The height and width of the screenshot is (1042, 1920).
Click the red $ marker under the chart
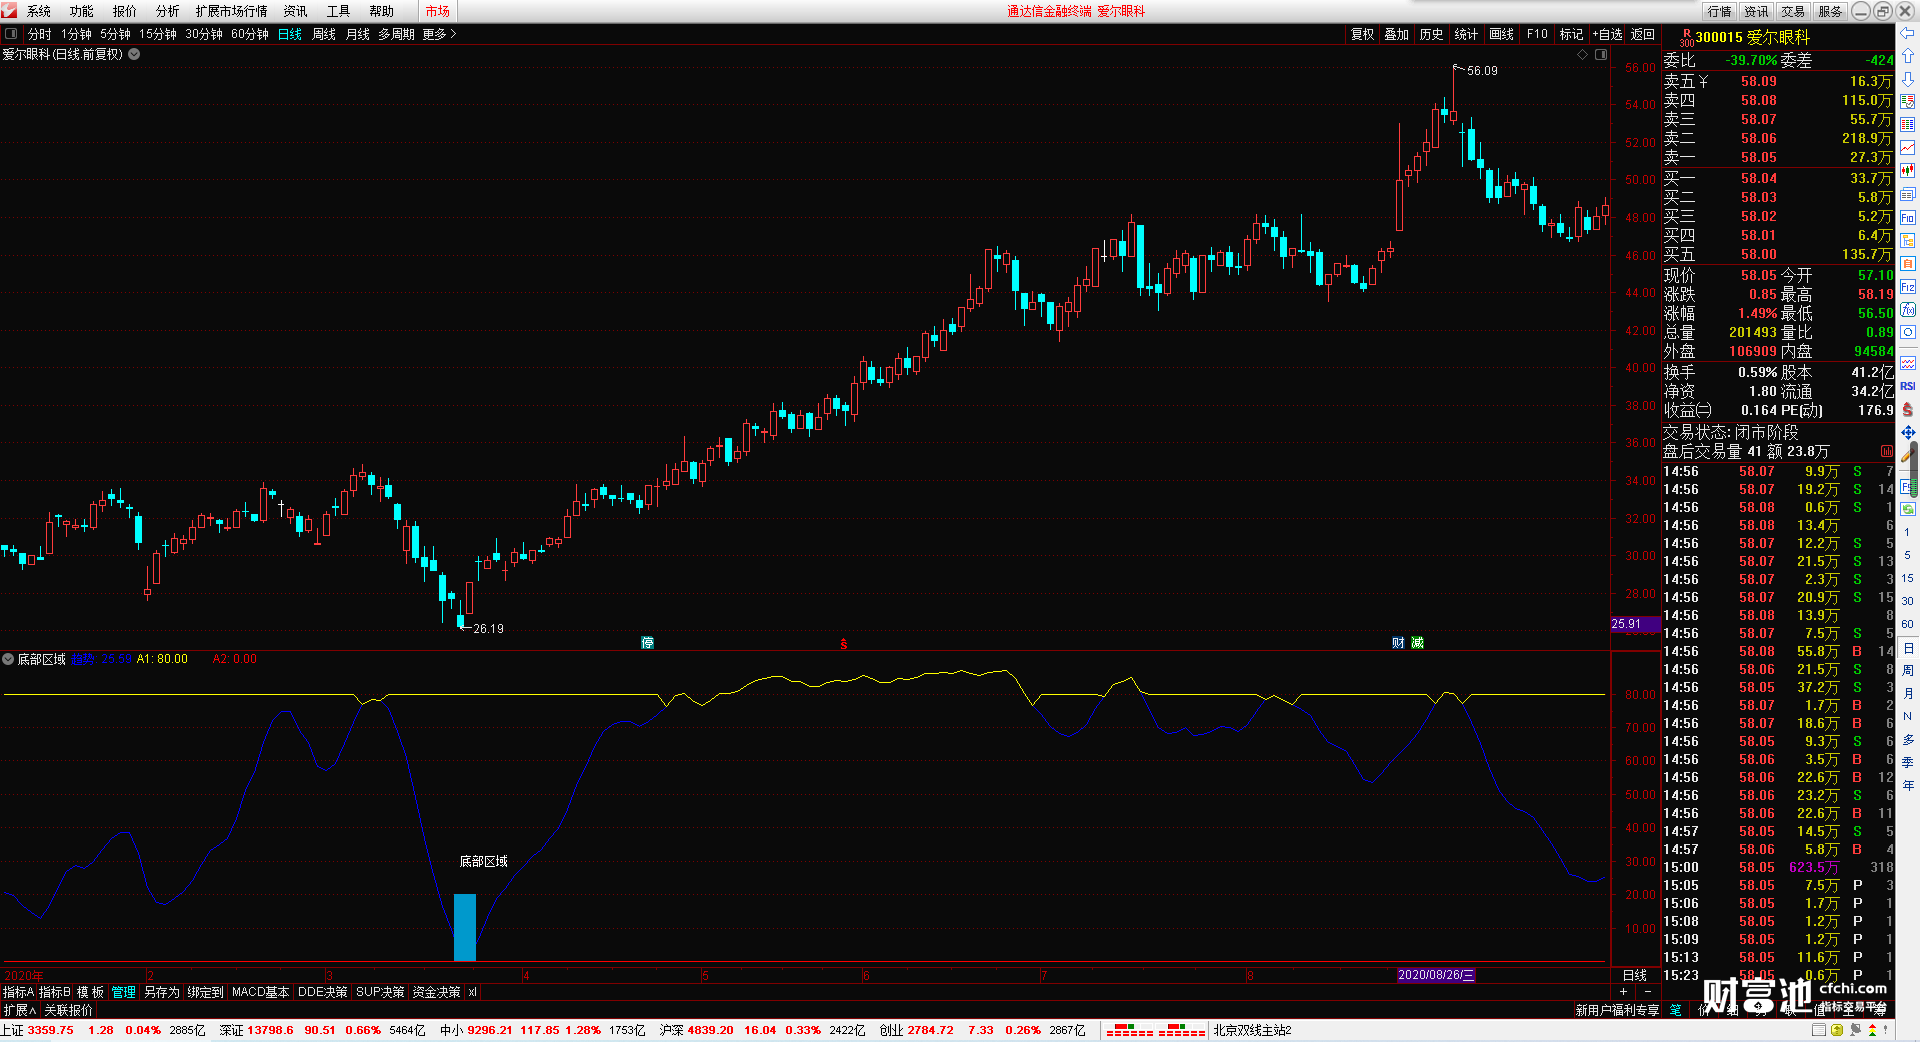pyautogui.click(x=844, y=644)
